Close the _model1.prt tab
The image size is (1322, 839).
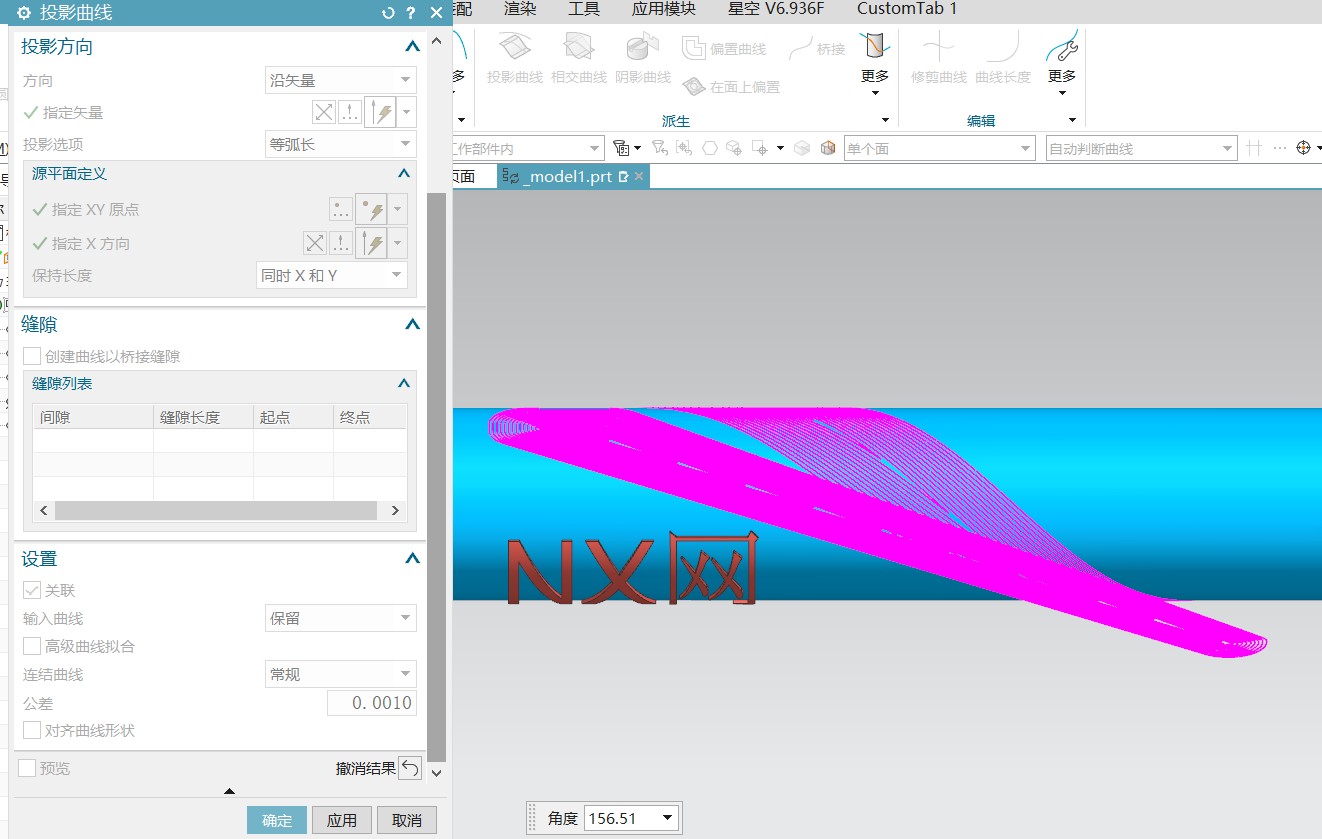coord(639,176)
